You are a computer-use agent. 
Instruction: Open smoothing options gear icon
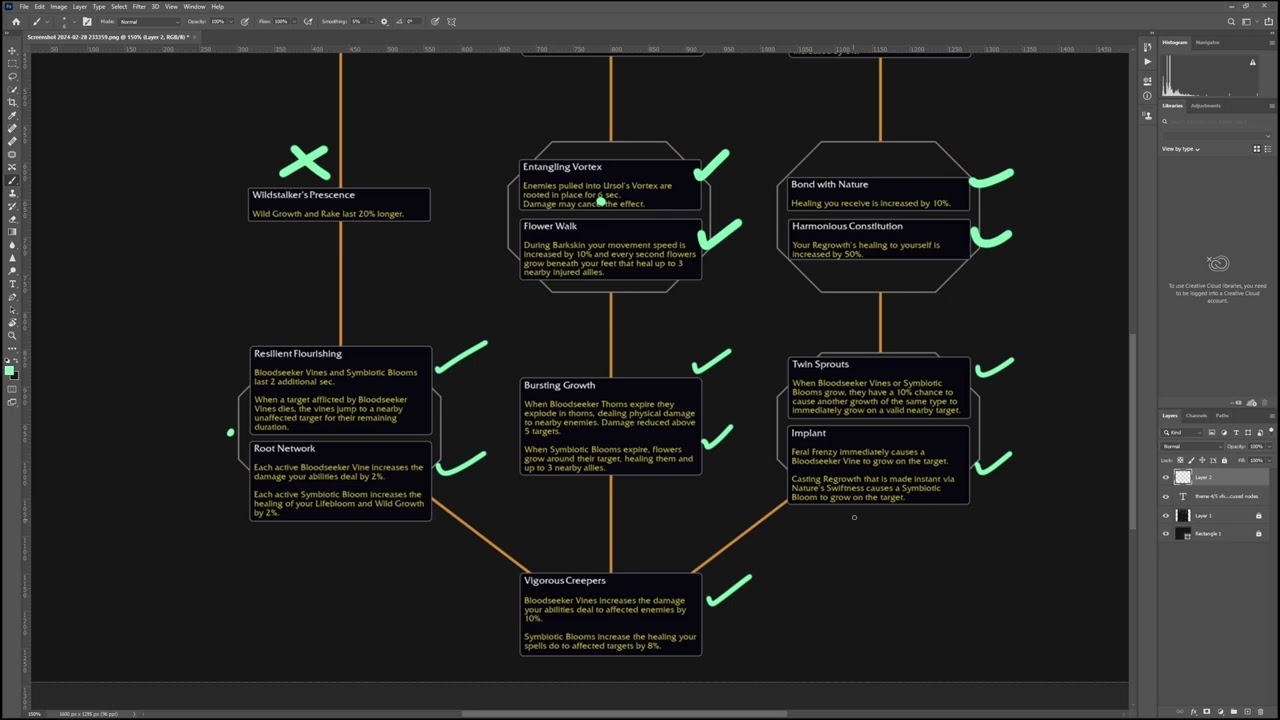384,21
